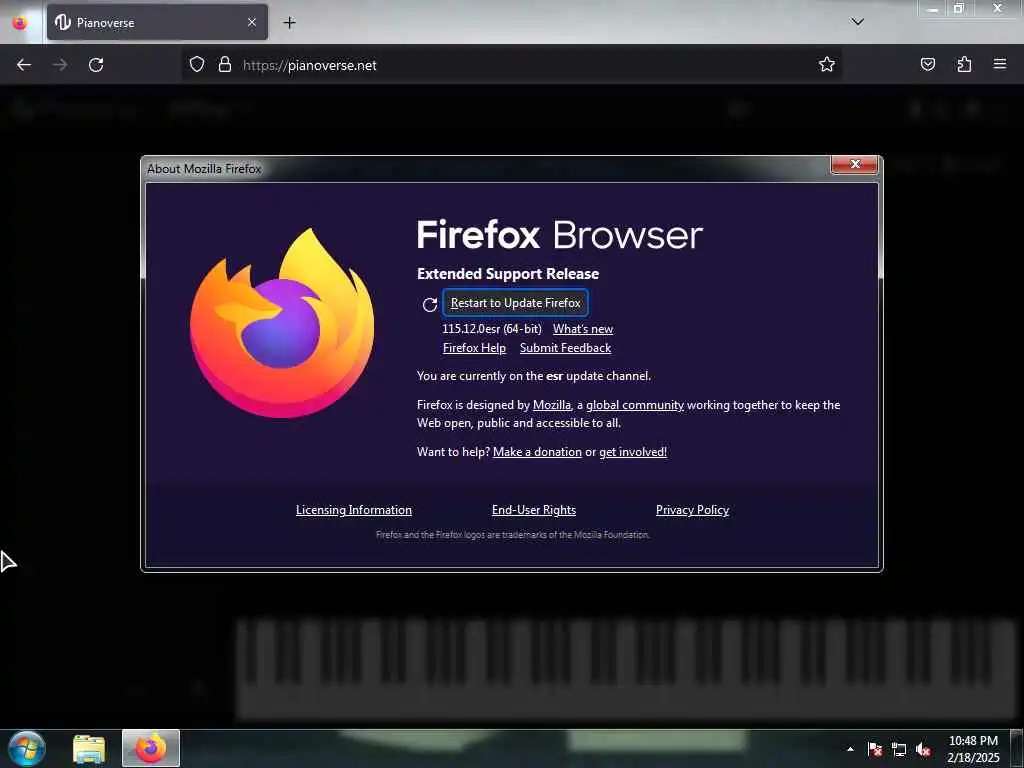Open the shield tracking protection icon
Screen dimensions: 1024x768
coord(197,65)
